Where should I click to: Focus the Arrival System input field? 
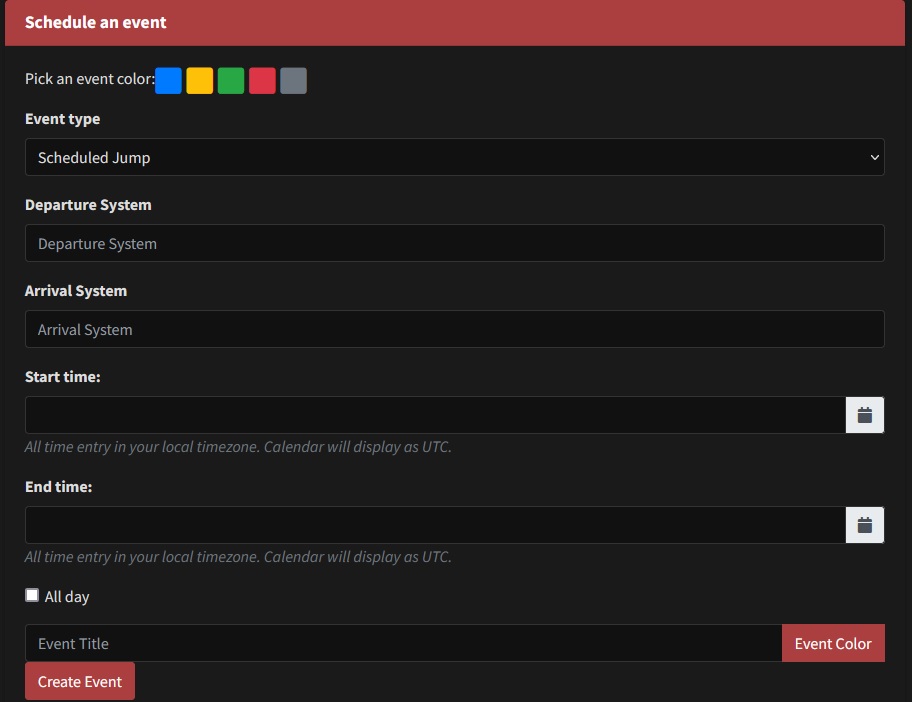[455, 329]
